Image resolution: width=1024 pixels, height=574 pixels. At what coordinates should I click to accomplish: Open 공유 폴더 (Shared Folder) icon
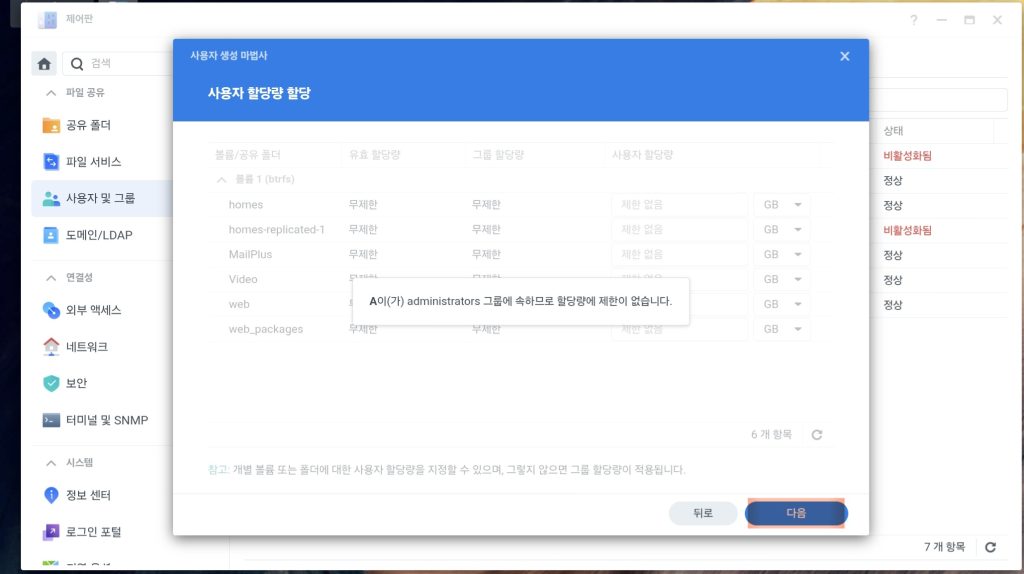(52, 125)
